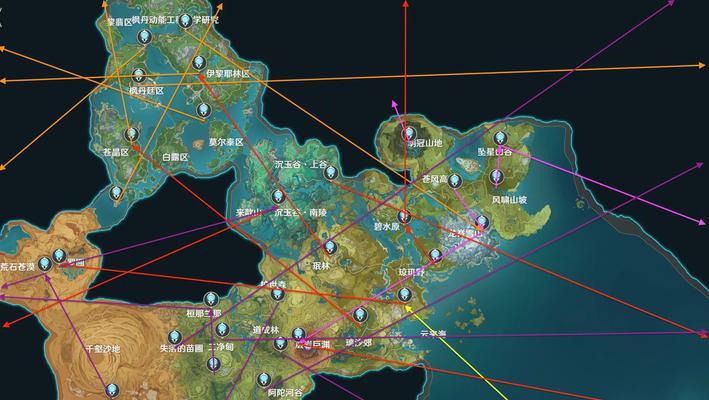Select the 伊黎耶林区 region label

228,74
